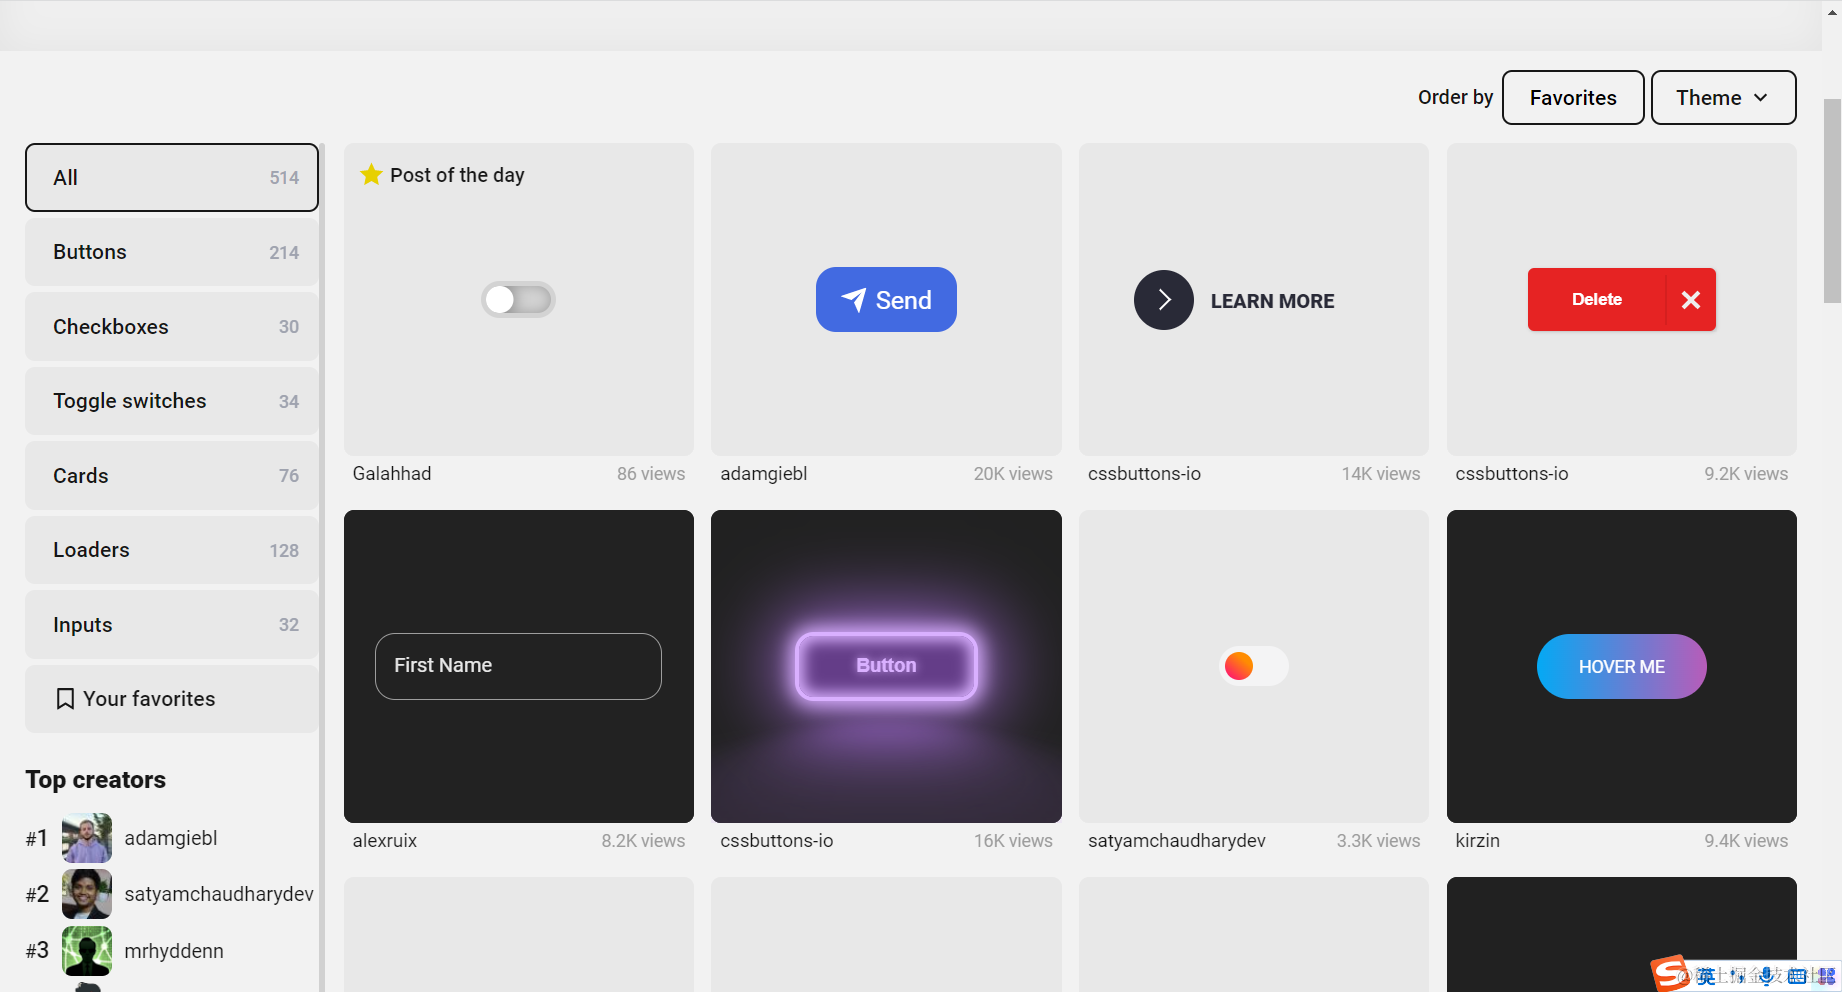Click the page vertical scrollbar thumb

pos(1832,200)
